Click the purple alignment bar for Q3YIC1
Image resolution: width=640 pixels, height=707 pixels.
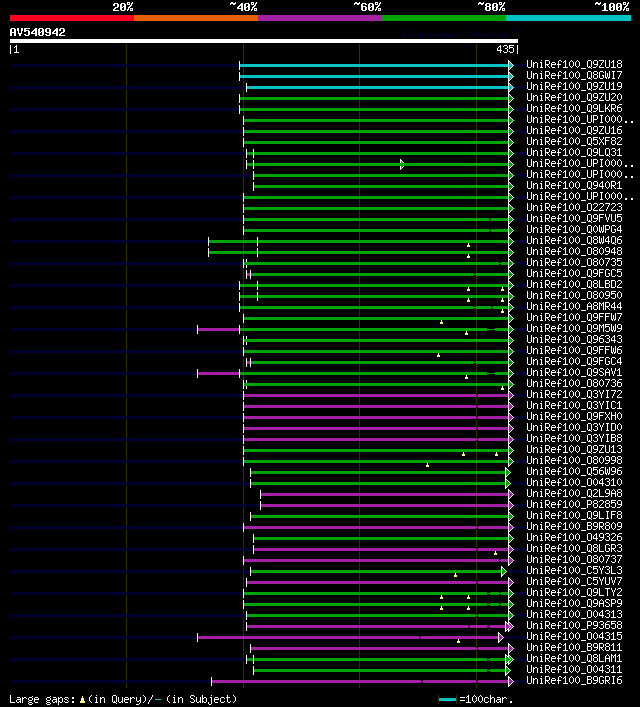[376, 407]
